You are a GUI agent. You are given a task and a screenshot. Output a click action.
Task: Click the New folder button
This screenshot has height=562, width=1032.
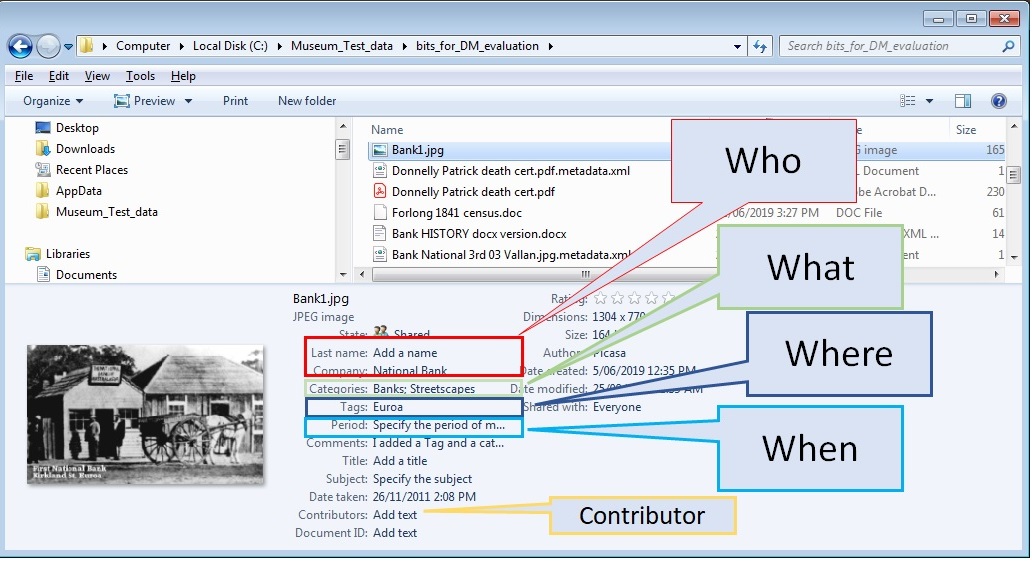pyautogui.click(x=307, y=101)
